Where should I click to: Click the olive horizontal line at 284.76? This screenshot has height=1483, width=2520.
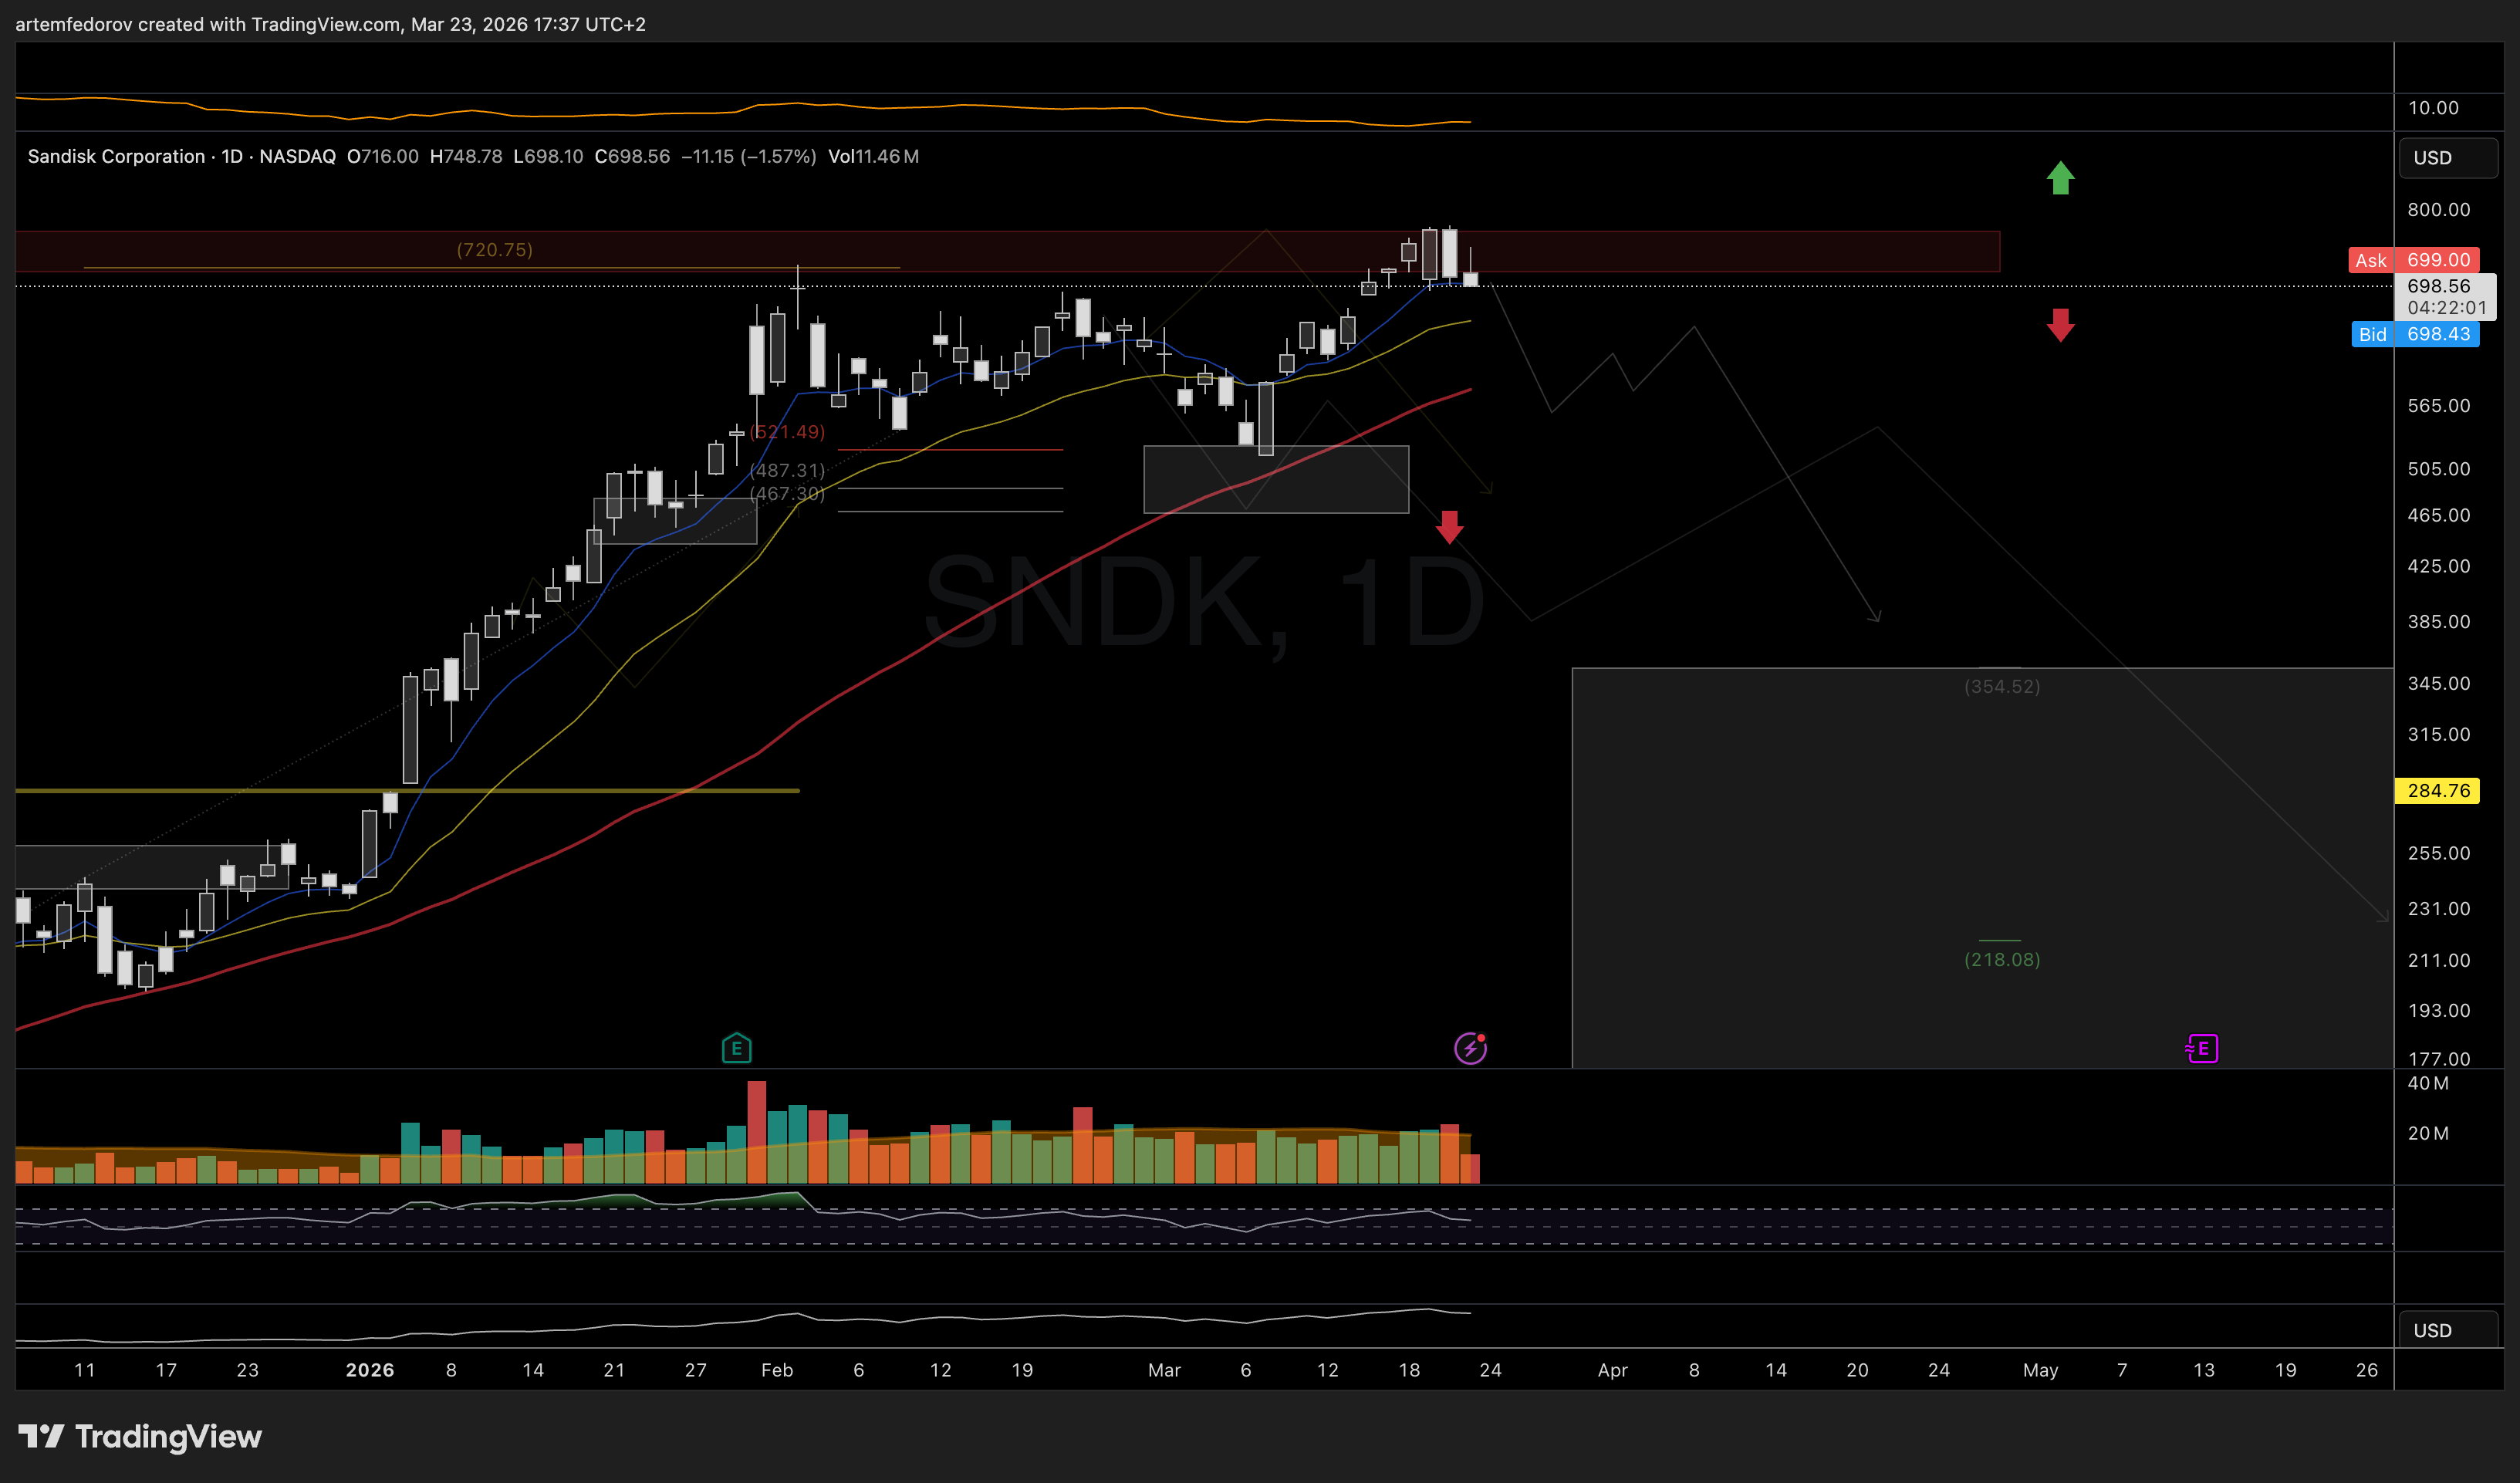[x=407, y=790]
